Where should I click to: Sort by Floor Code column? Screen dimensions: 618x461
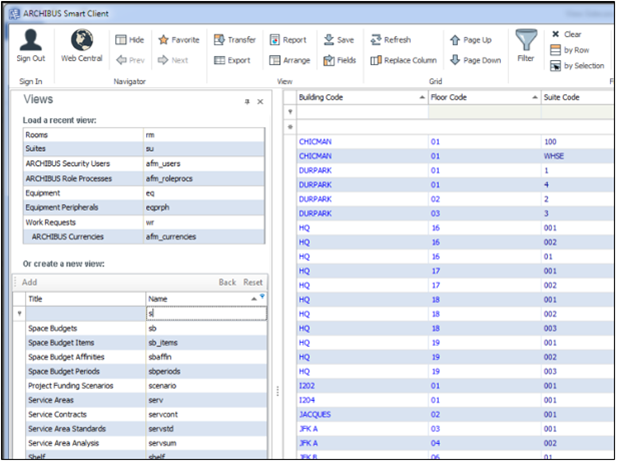tap(484, 97)
